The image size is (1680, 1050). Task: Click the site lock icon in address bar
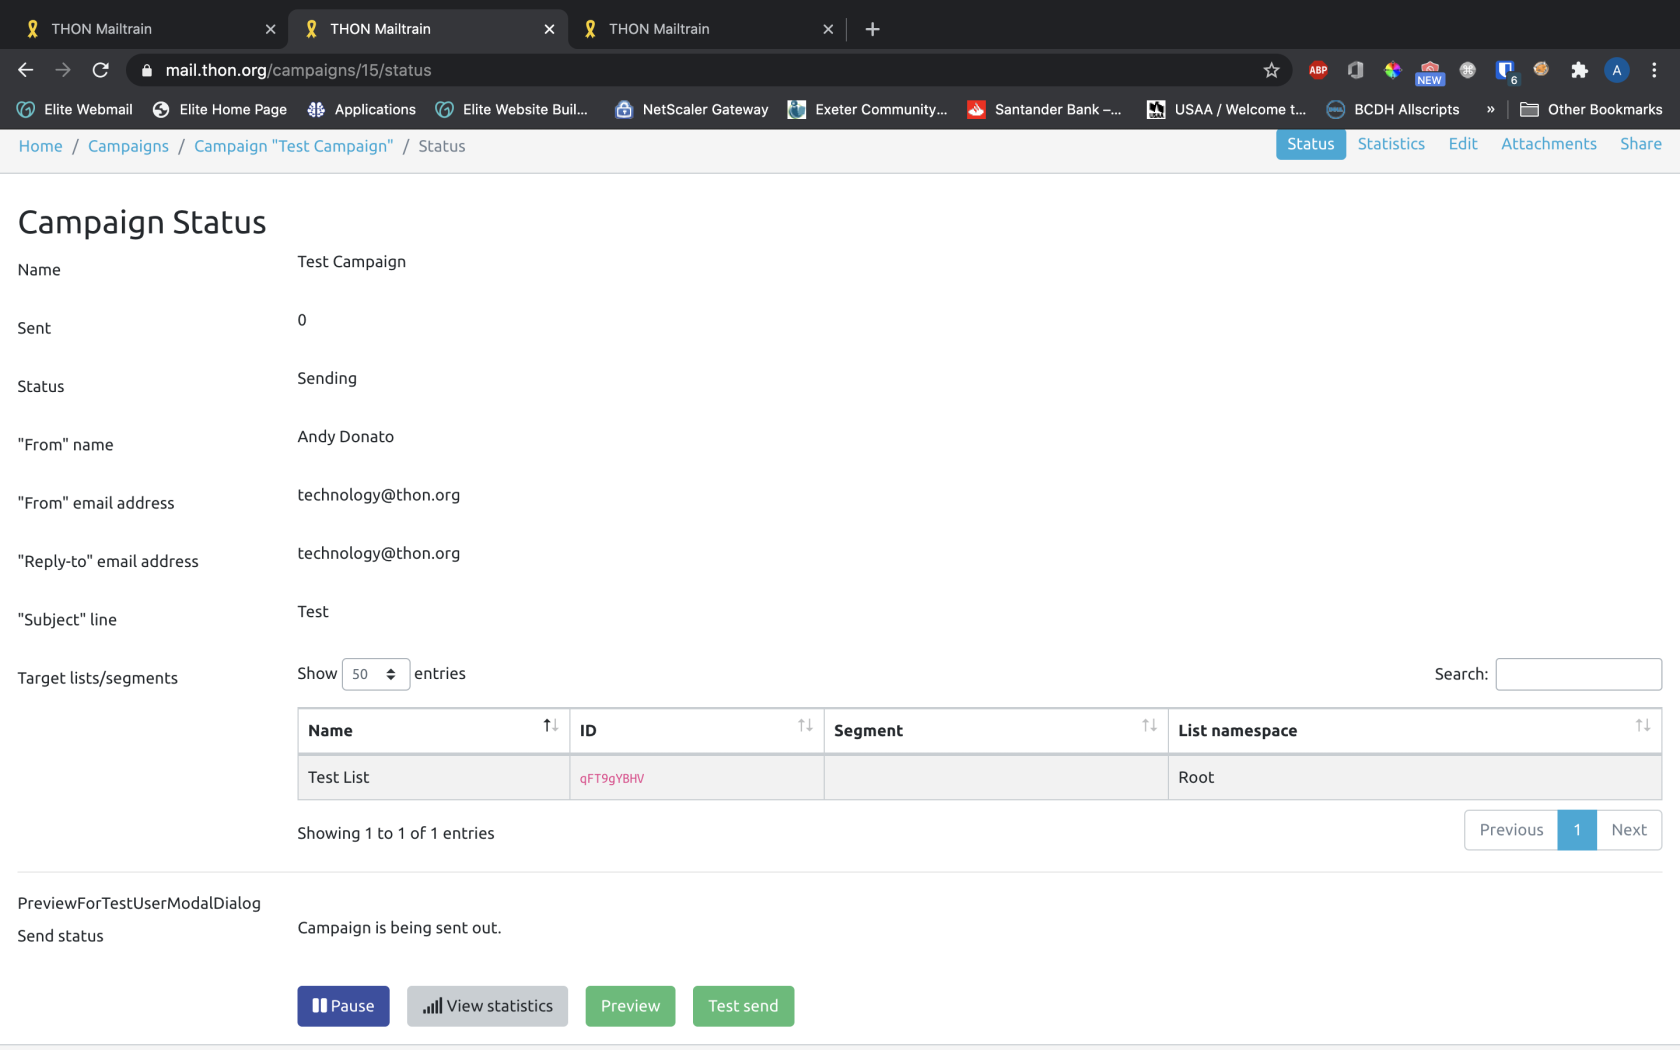147,70
